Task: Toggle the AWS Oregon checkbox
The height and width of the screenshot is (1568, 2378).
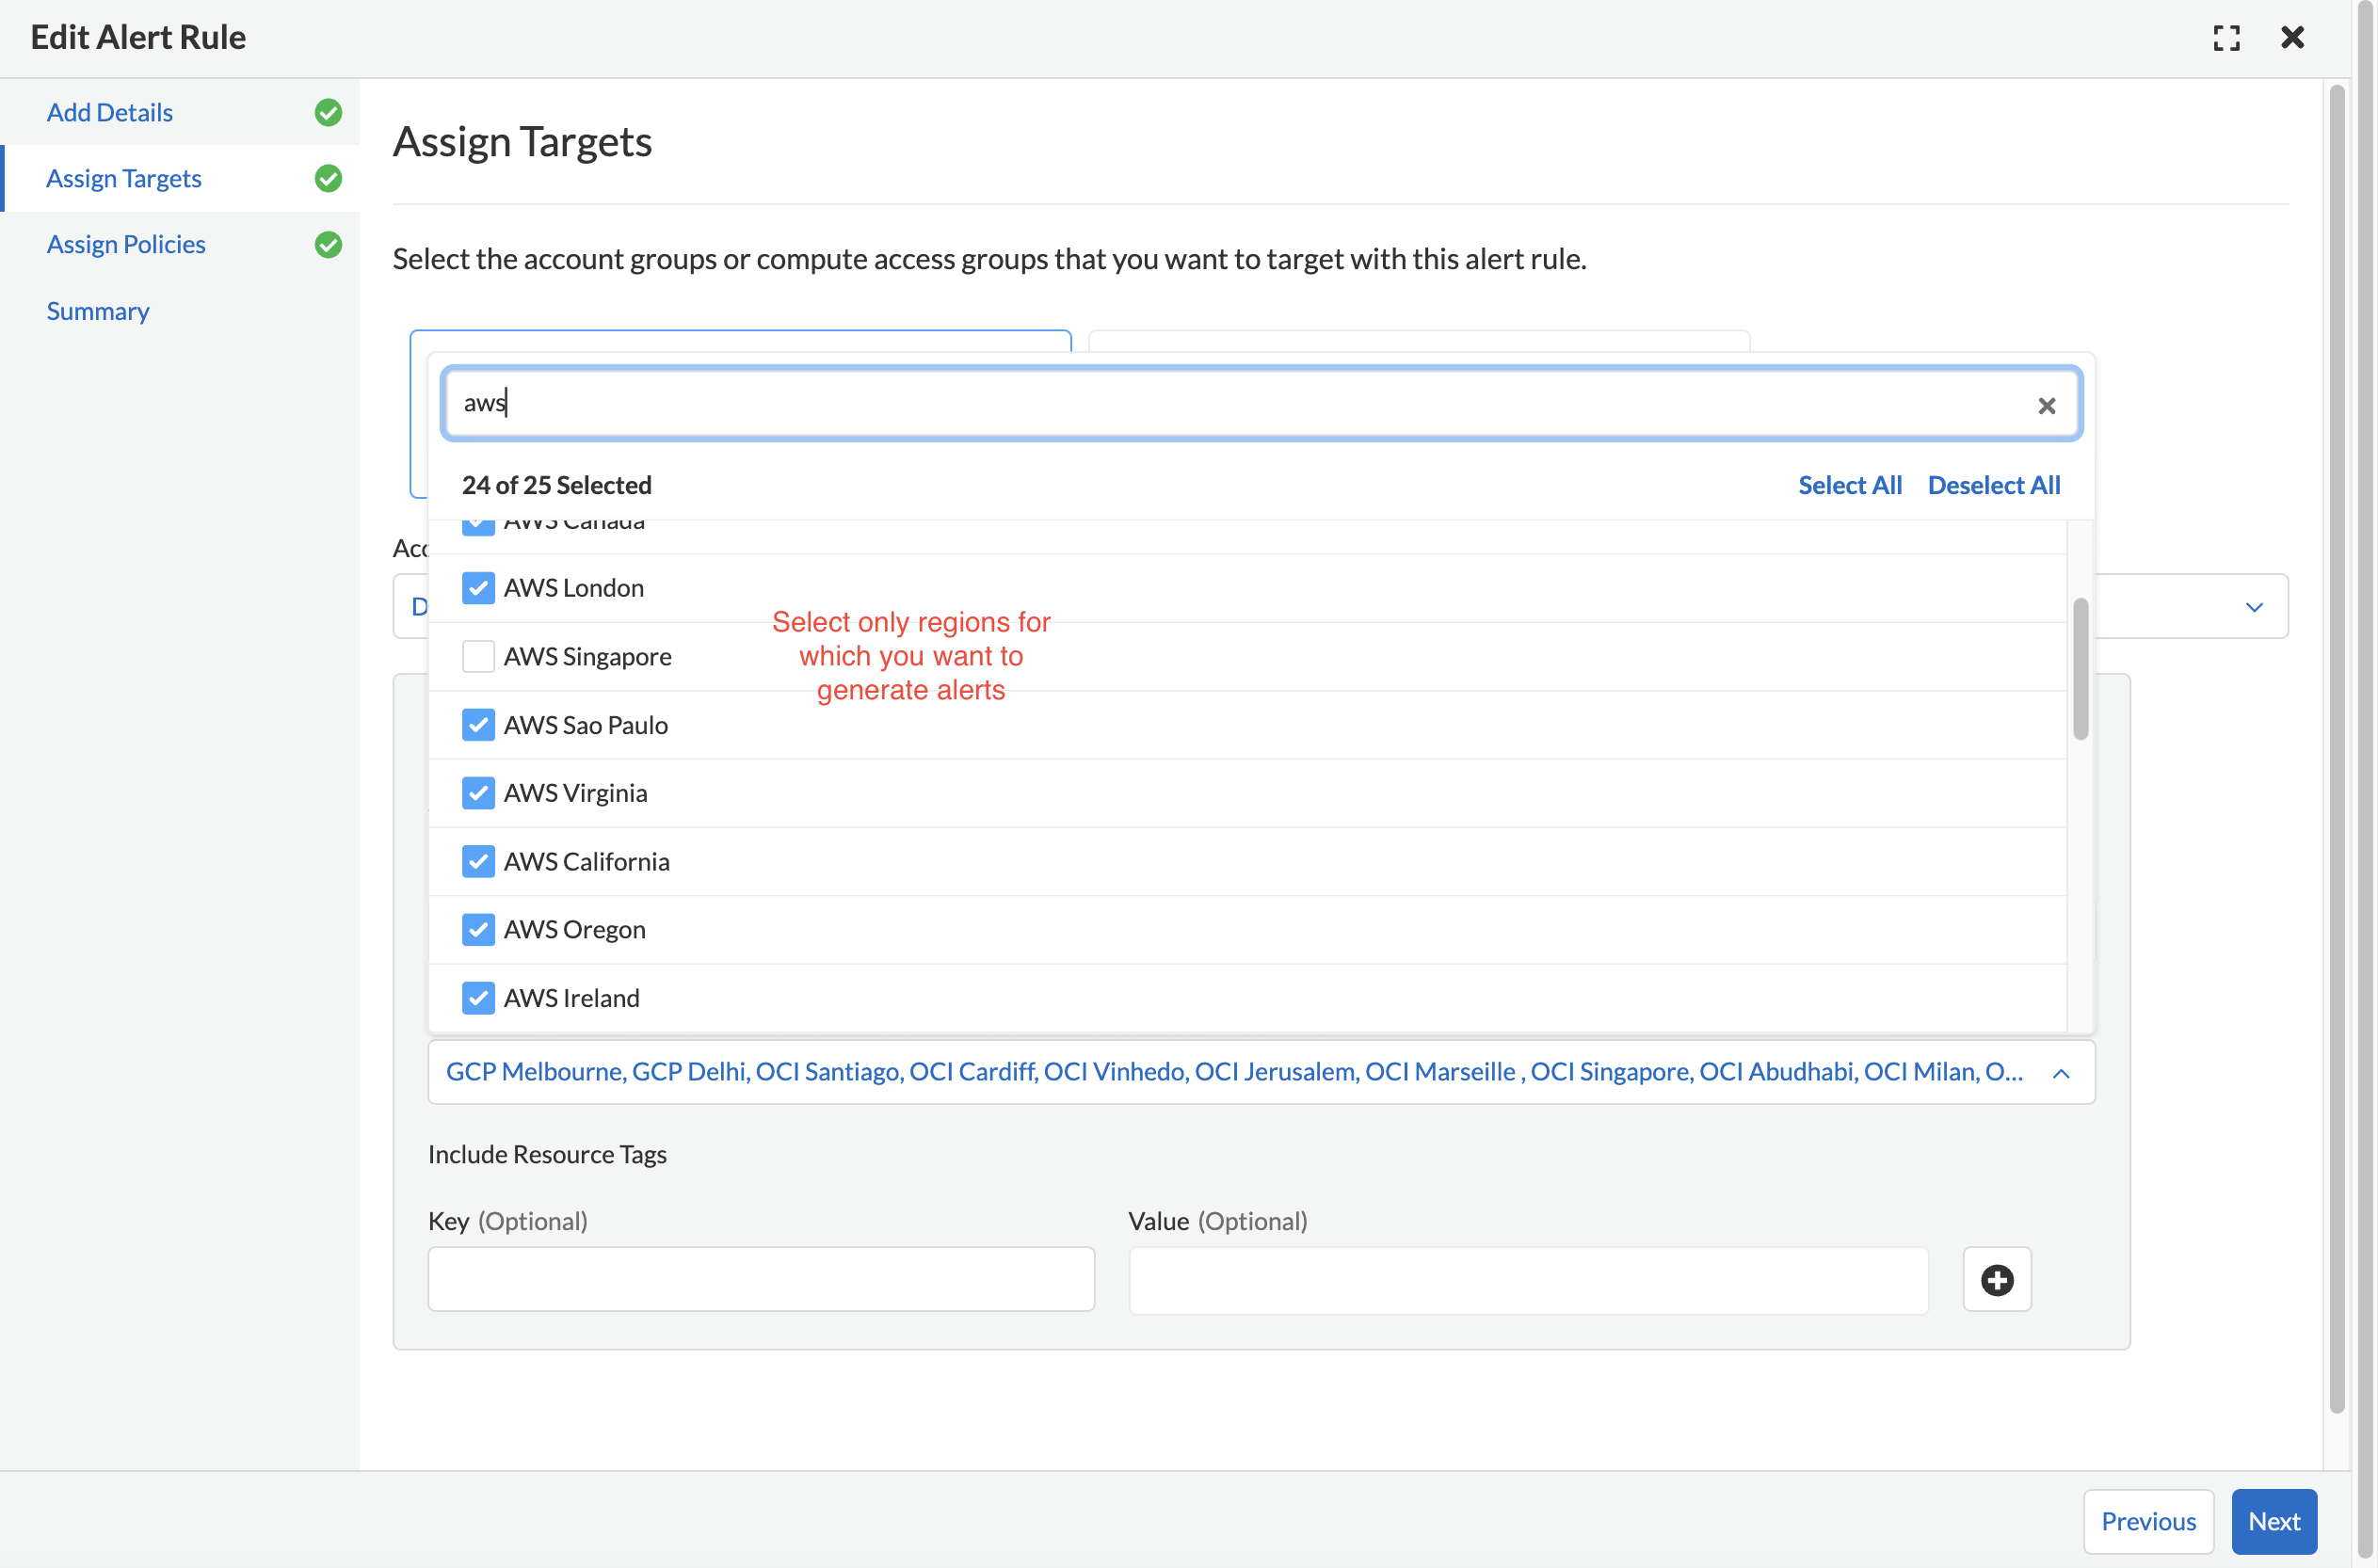Action: coord(478,929)
